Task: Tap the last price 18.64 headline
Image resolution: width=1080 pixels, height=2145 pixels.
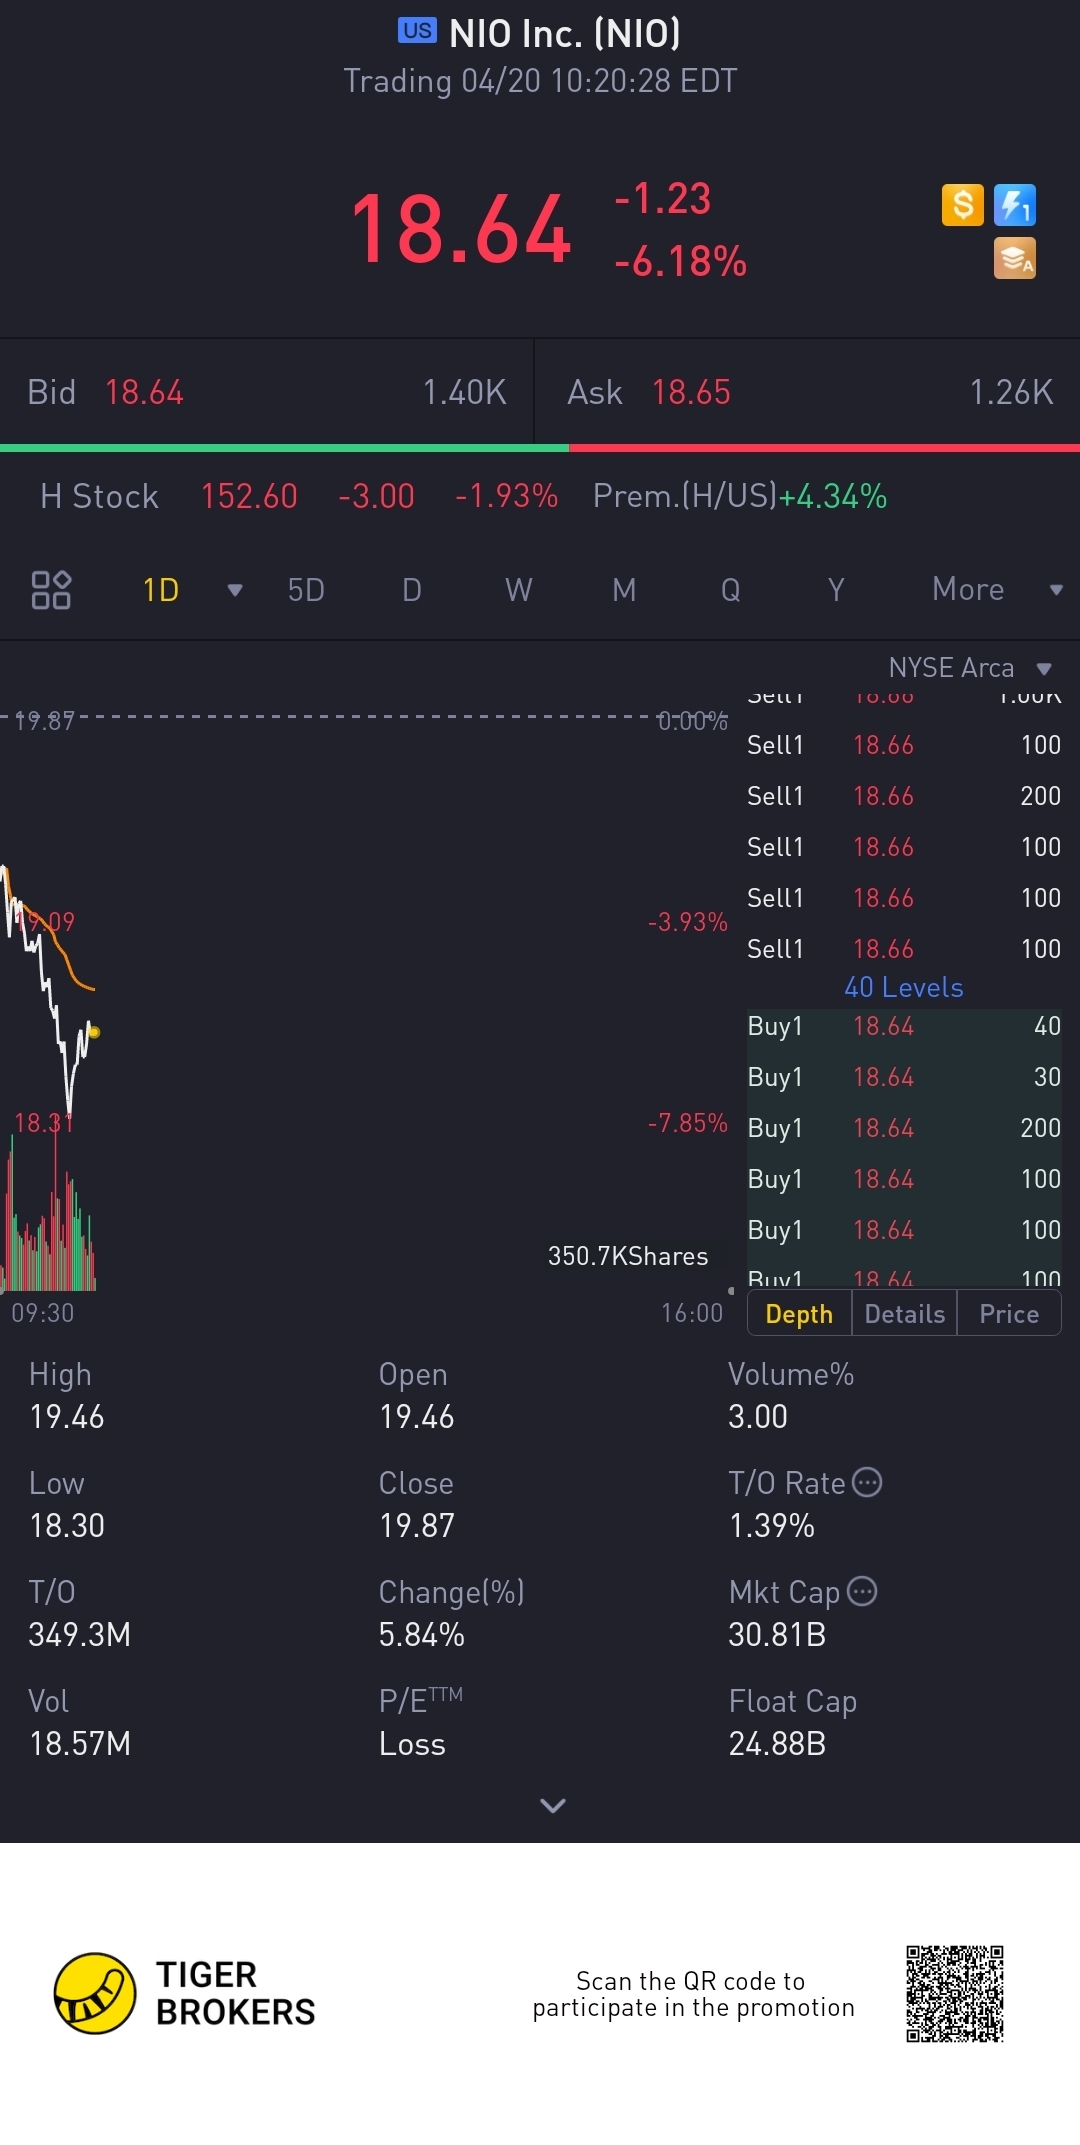Action: [x=461, y=230]
